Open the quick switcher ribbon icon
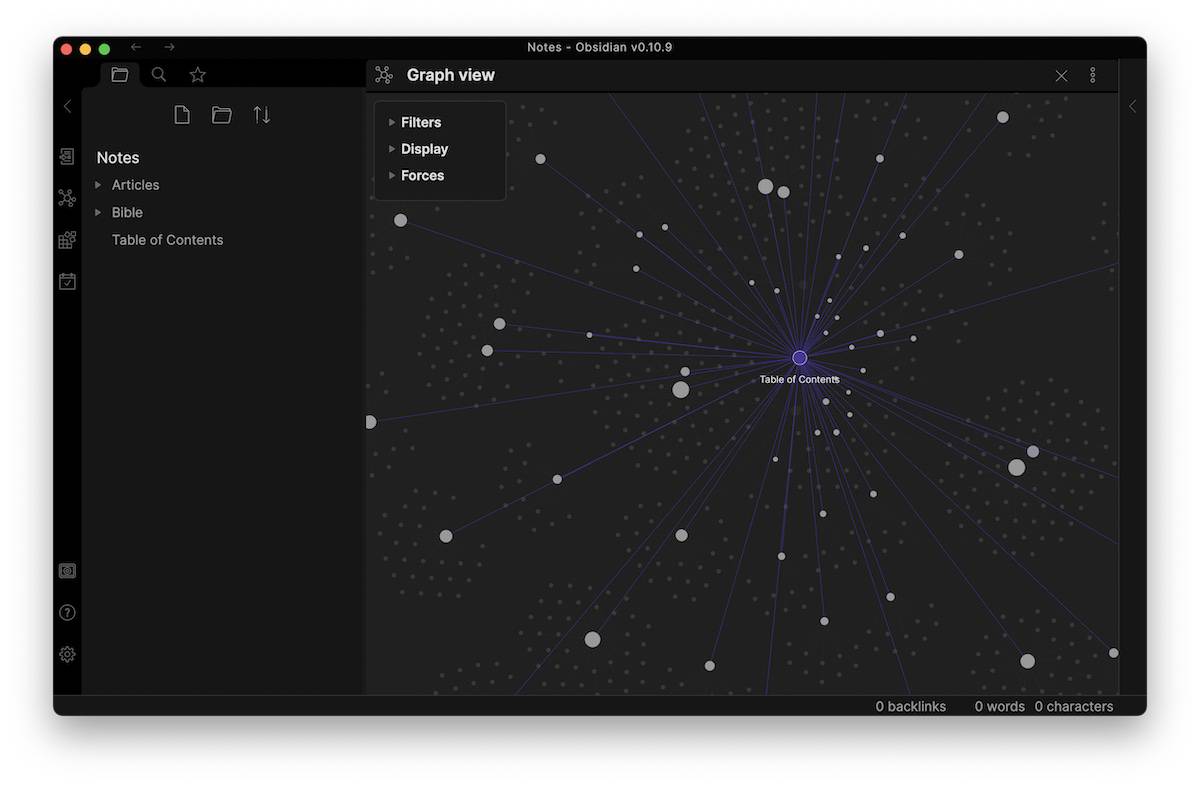1200x786 pixels. [x=67, y=157]
